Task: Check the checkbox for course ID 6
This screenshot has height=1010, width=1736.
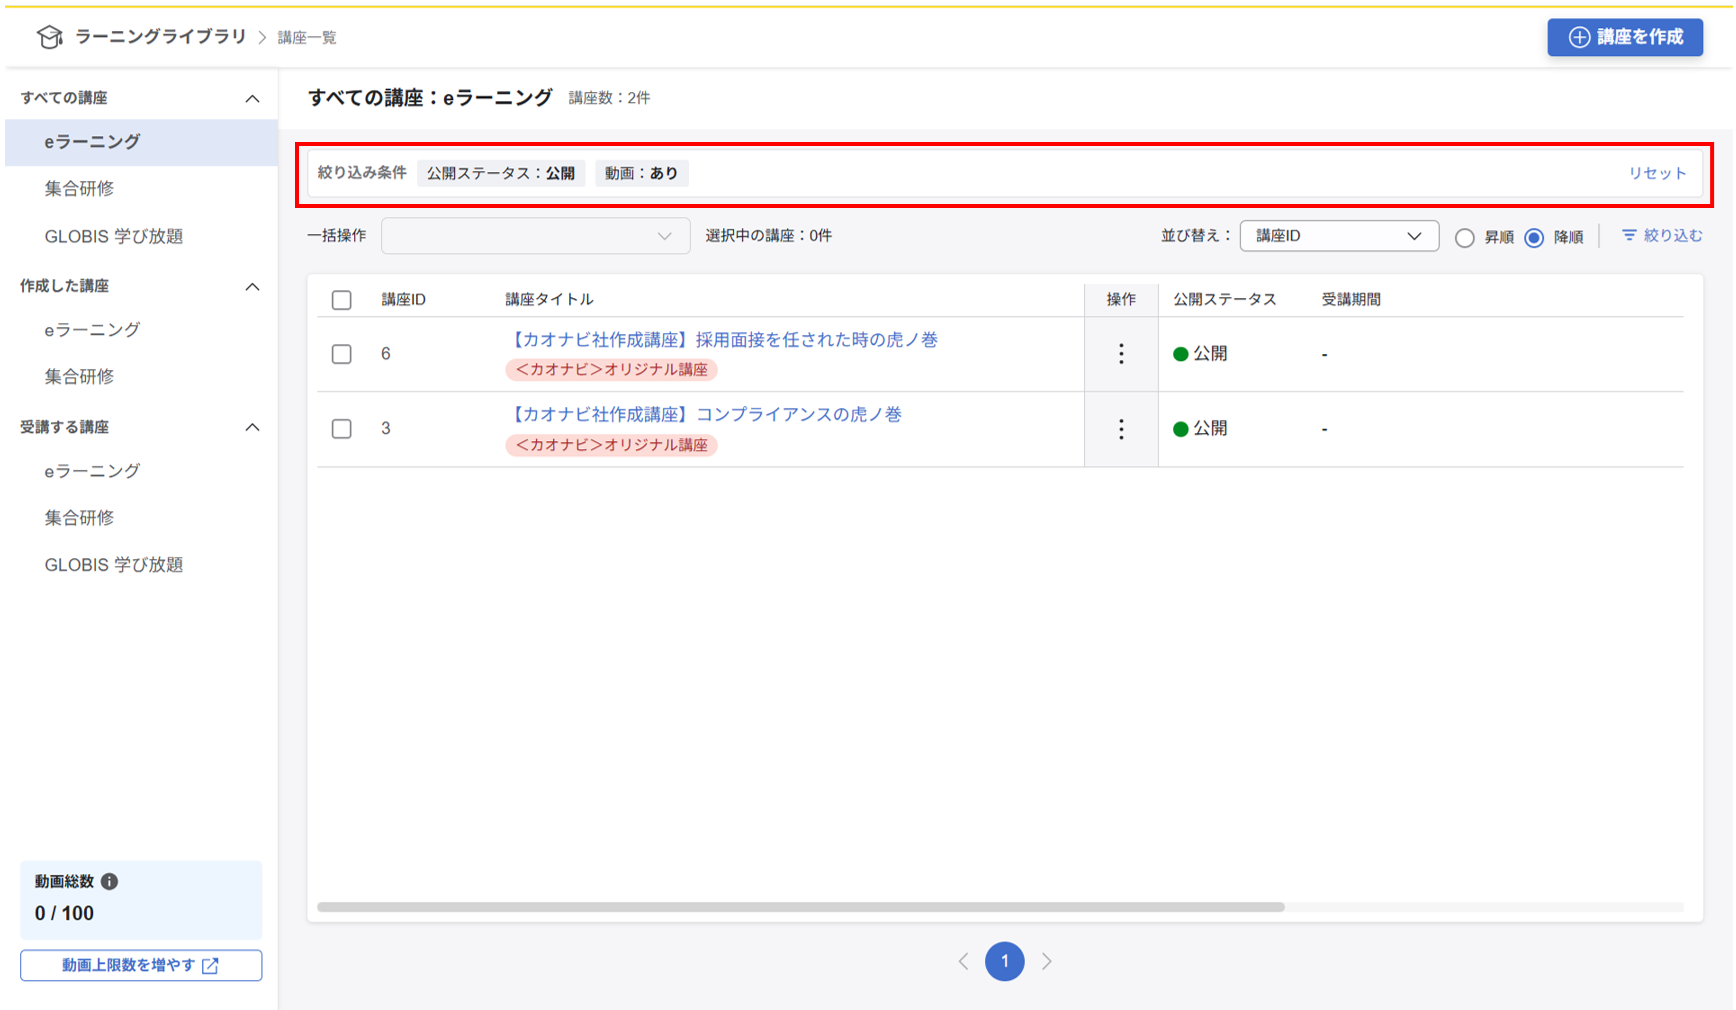Action: point(342,354)
